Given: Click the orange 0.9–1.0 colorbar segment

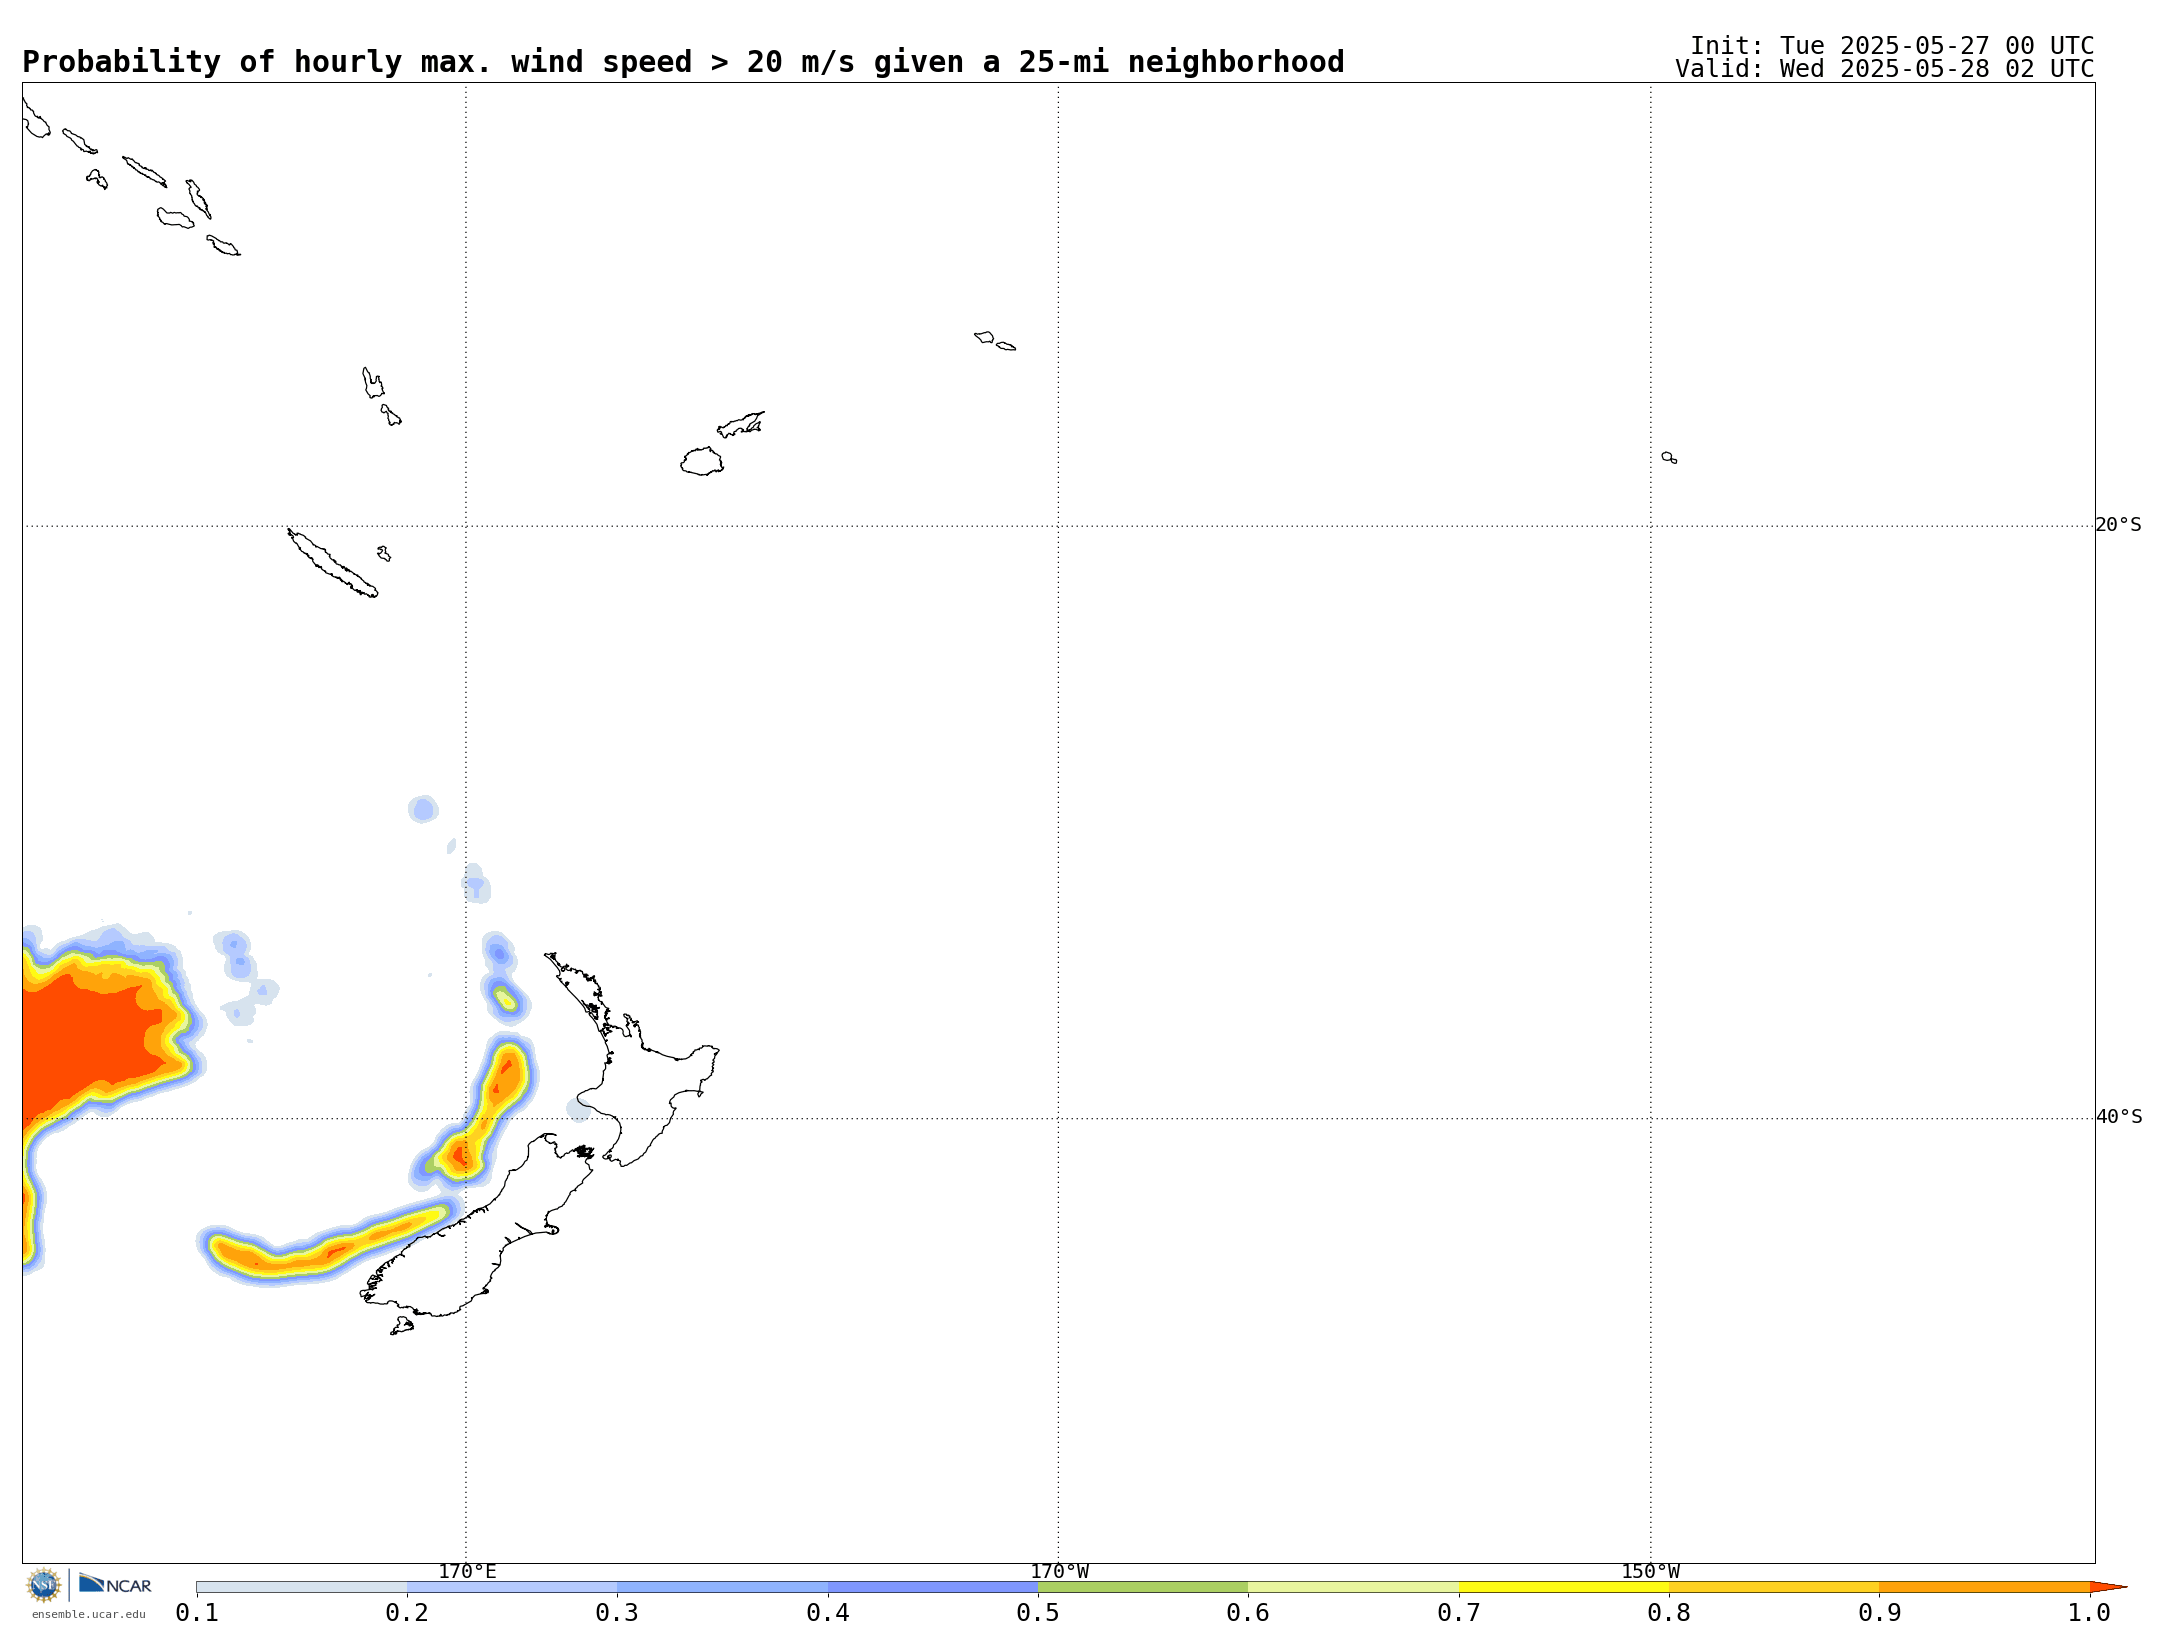Looking at the screenshot, I should click(x=1984, y=1587).
